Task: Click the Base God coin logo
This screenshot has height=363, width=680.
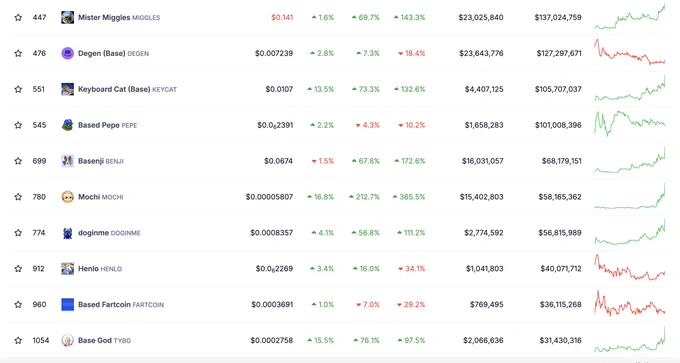Action: pyautogui.click(x=67, y=340)
